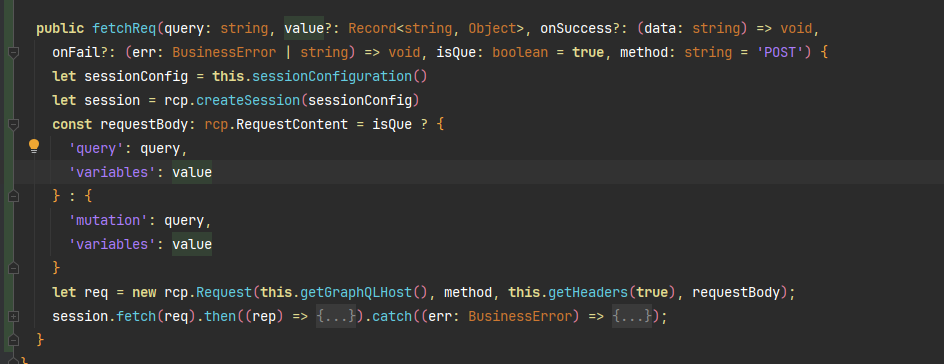Toggle the fold-end marker below the 'mutation' block
This screenshot has width=944, height=364.
point(14,268)
